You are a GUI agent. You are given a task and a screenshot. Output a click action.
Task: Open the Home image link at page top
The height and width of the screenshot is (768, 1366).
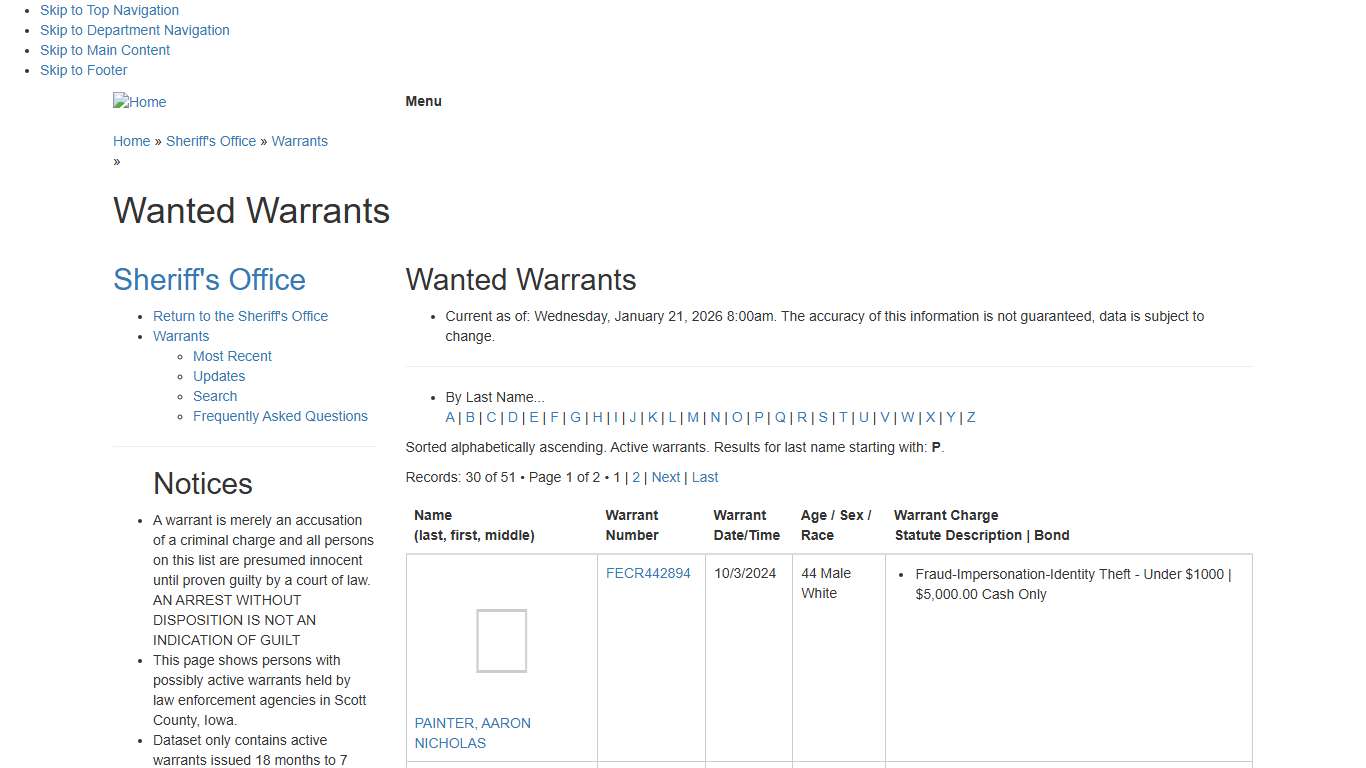click(139, 101)
